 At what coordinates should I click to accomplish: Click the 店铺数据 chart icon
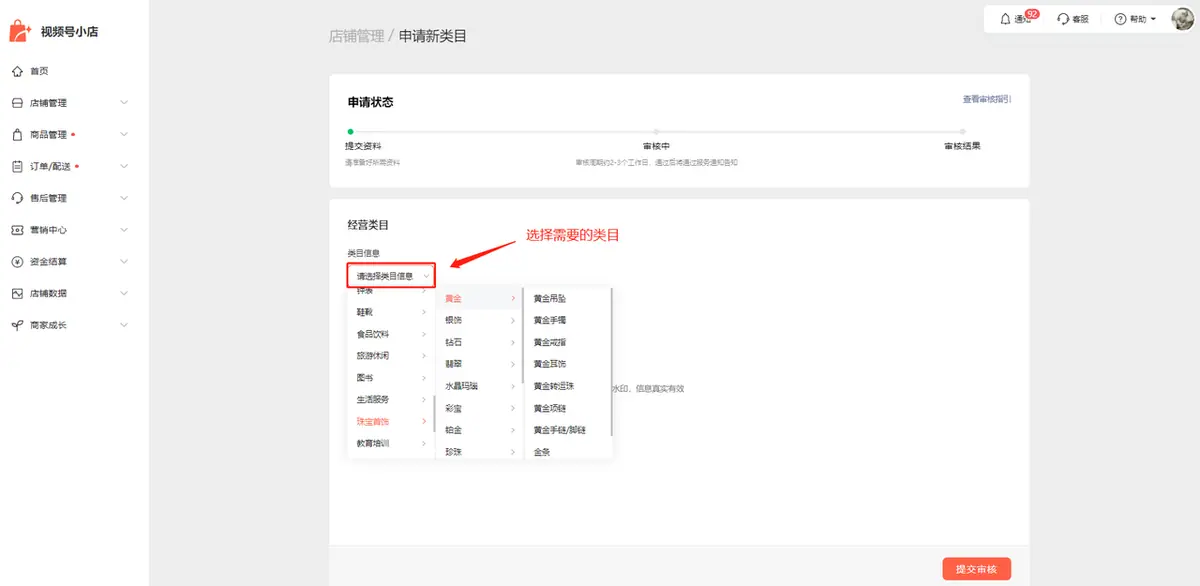point(17,294)
